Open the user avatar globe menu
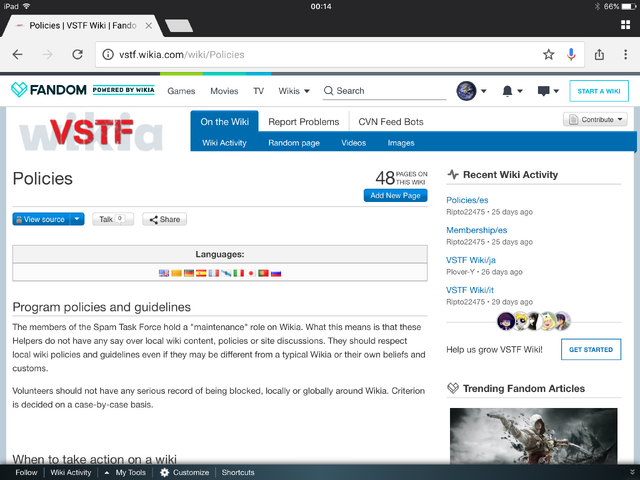Image resolution: width=640 pixels, height=480 pixels. point(471,91)
